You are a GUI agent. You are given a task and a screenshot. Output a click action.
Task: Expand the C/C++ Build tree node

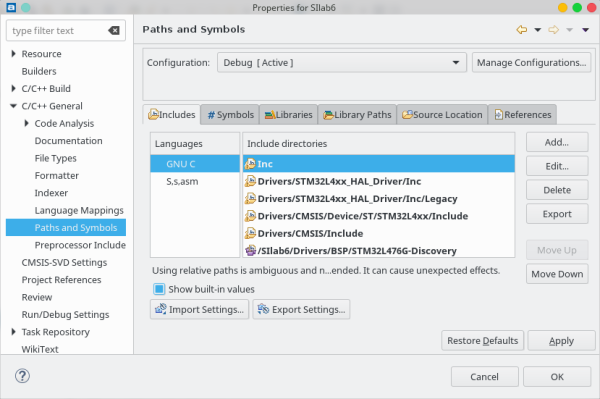coord(13,88)
